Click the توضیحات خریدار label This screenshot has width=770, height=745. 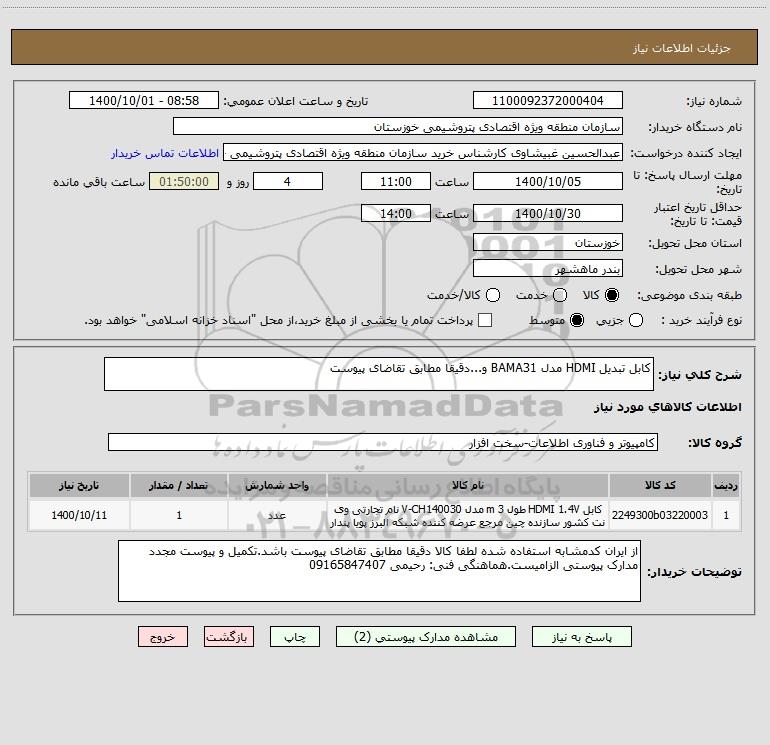click(x=694, y=572)
